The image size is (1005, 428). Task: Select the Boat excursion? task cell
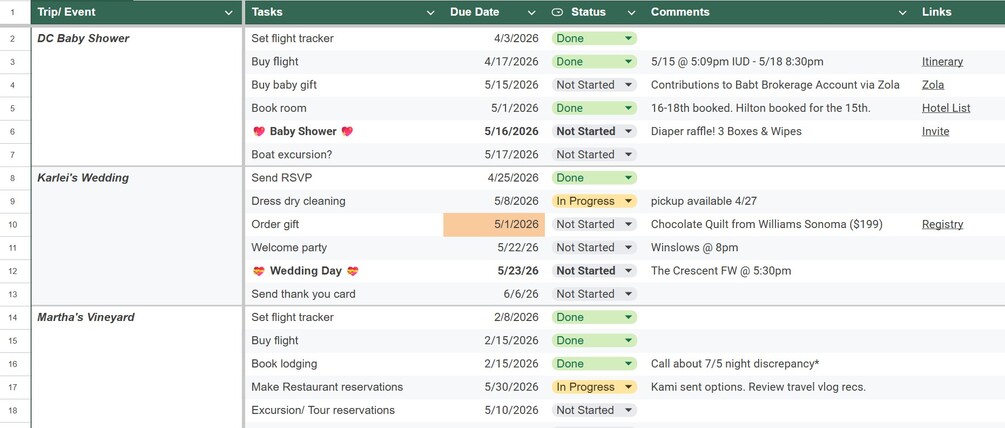tap(344, 154)
